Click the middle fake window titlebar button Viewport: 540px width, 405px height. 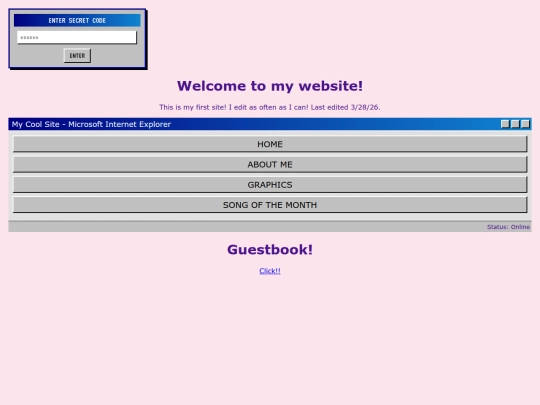(x=515, y=124)
